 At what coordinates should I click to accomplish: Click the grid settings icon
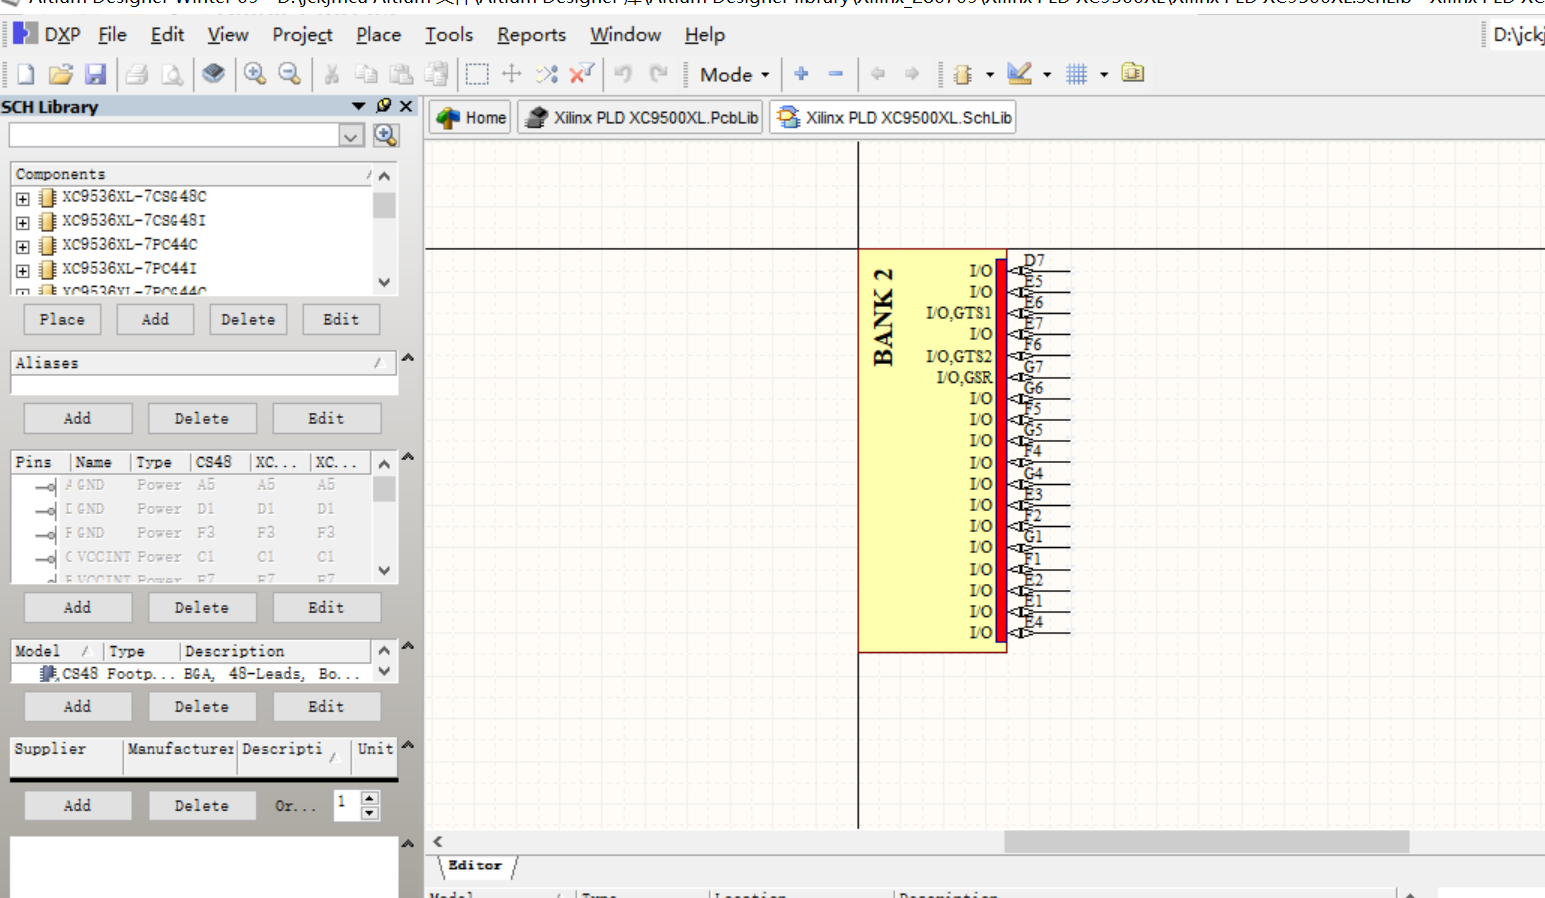pos(1077,74)
